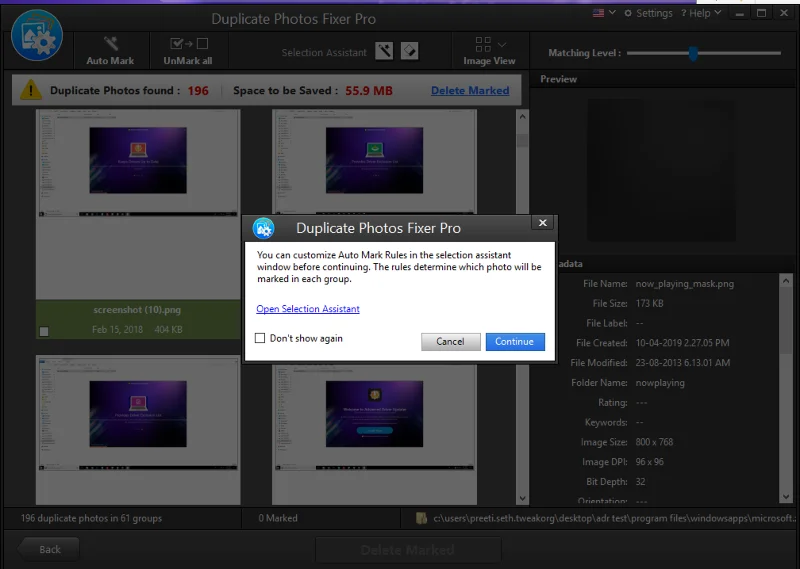The image size is (800, 569).
Task: Click the dialog's app icon in title bar
Action: pos(264,228)
